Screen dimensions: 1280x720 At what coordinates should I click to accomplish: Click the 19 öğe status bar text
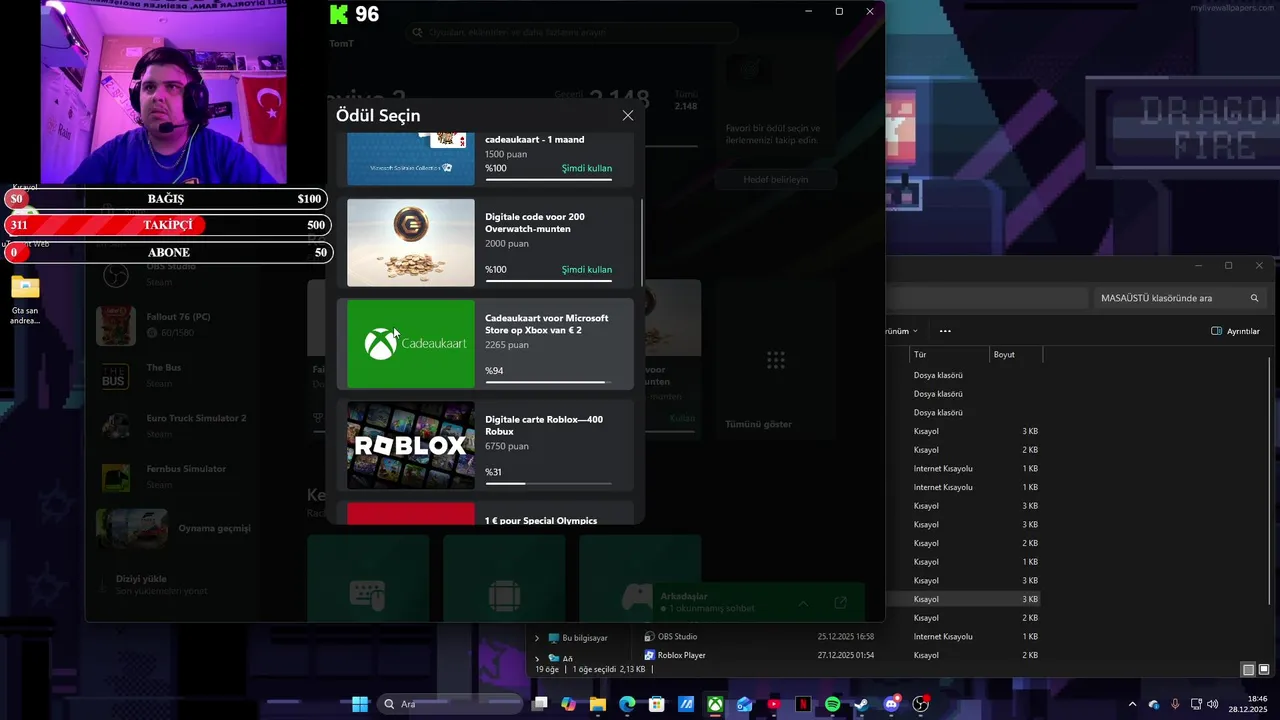click(547, 670)
